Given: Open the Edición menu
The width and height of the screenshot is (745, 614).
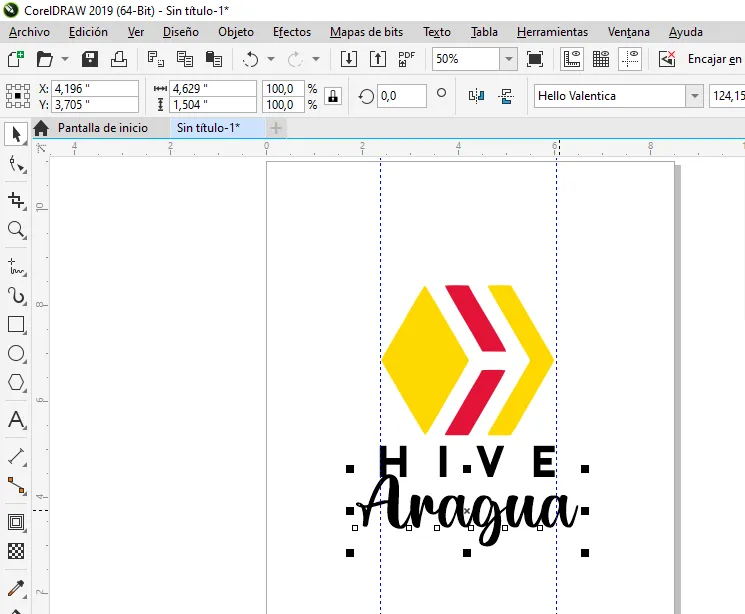Looking at the screenshot, I should coord(88,32).
